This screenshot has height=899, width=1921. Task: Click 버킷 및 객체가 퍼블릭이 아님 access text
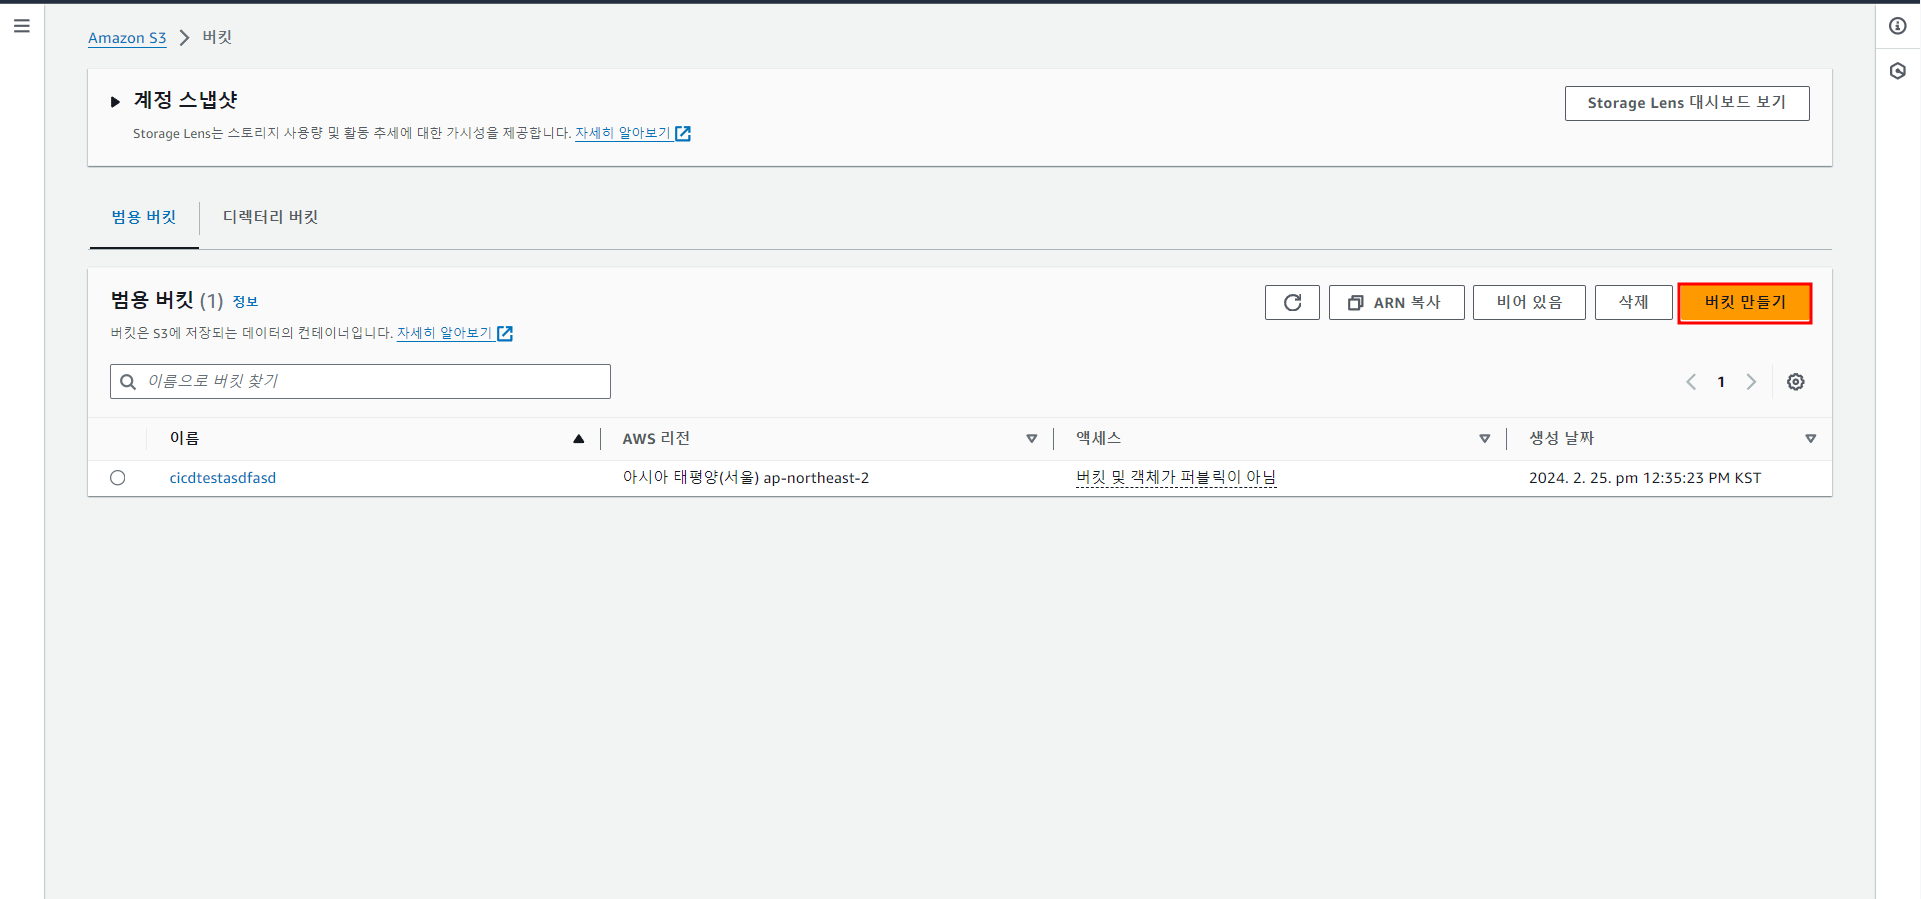coord(1176,478)
